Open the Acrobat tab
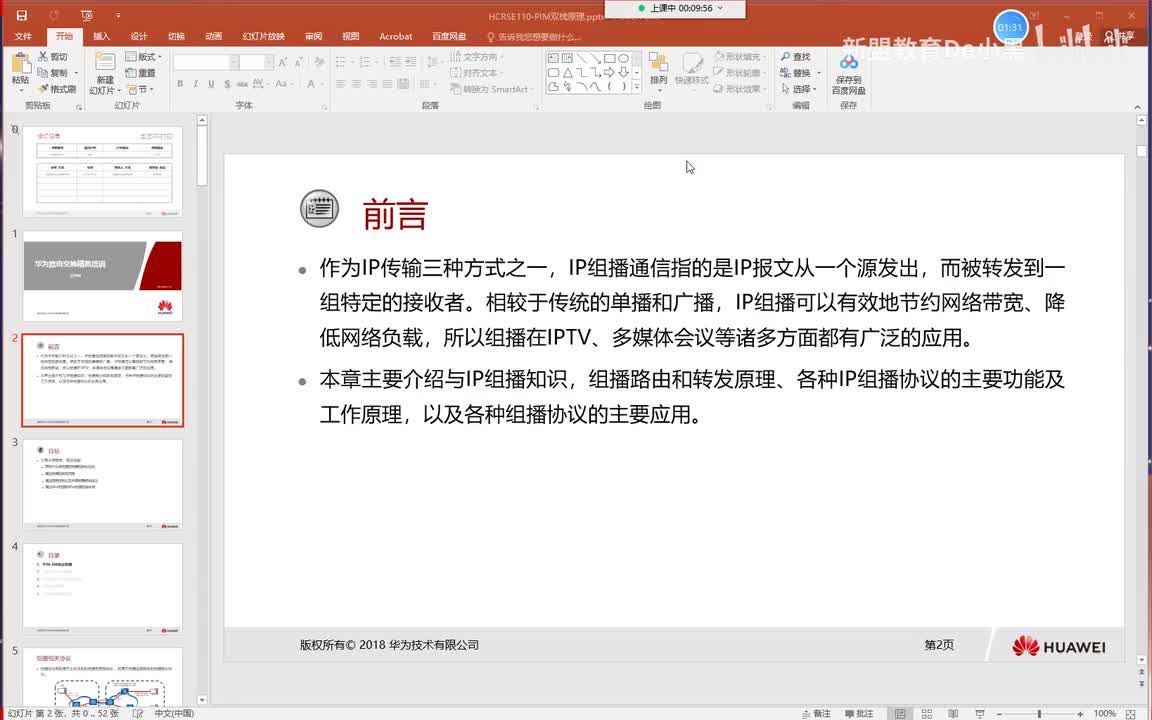 click(396, 36)
